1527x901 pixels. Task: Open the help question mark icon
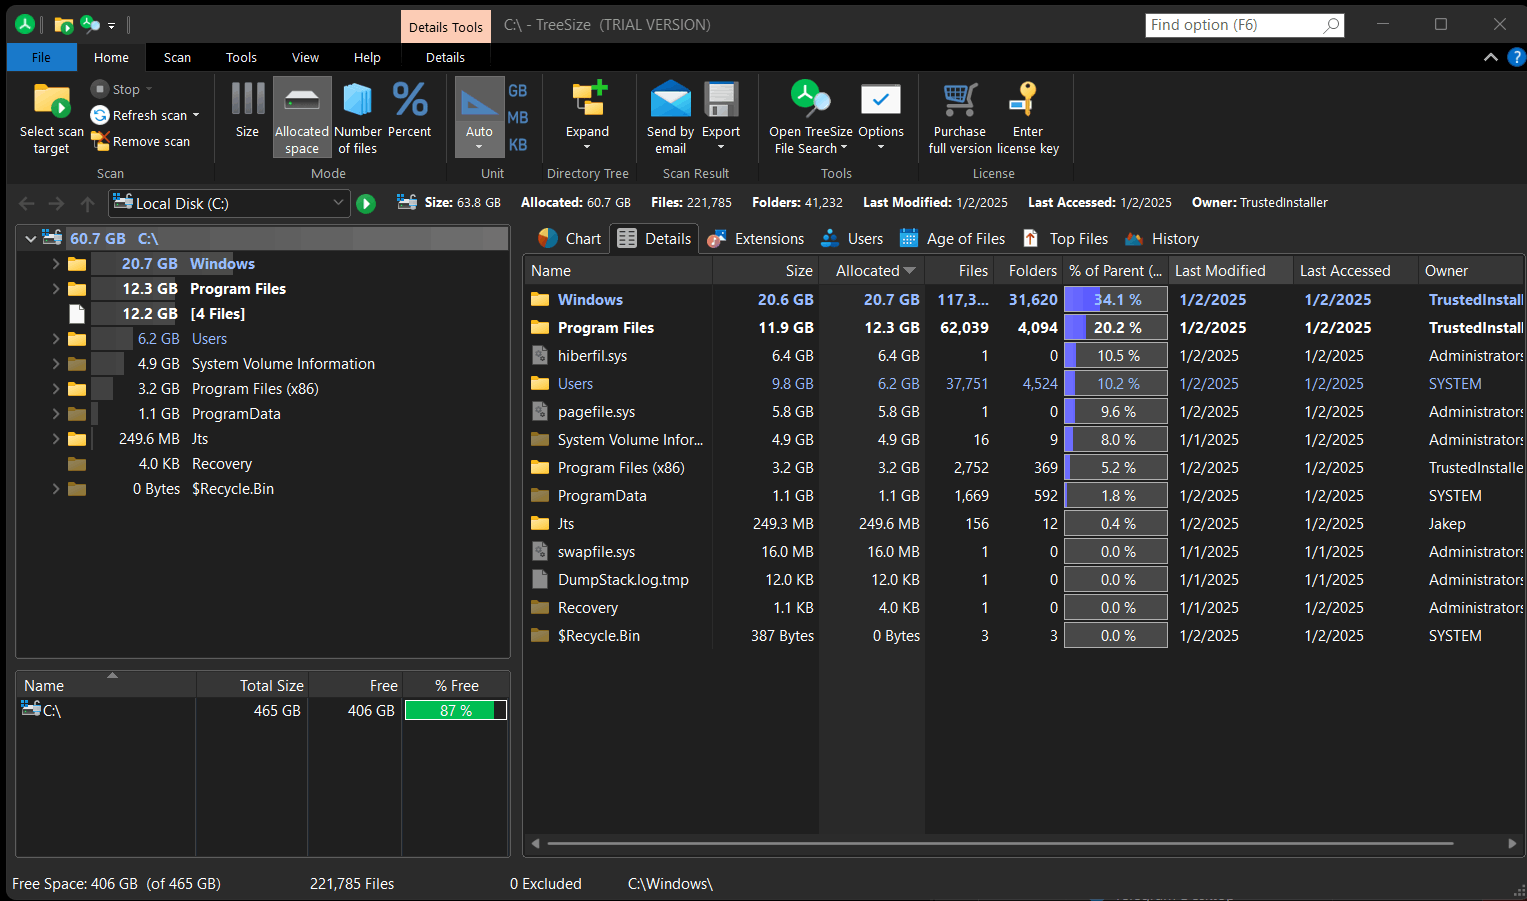[1516, 57]
